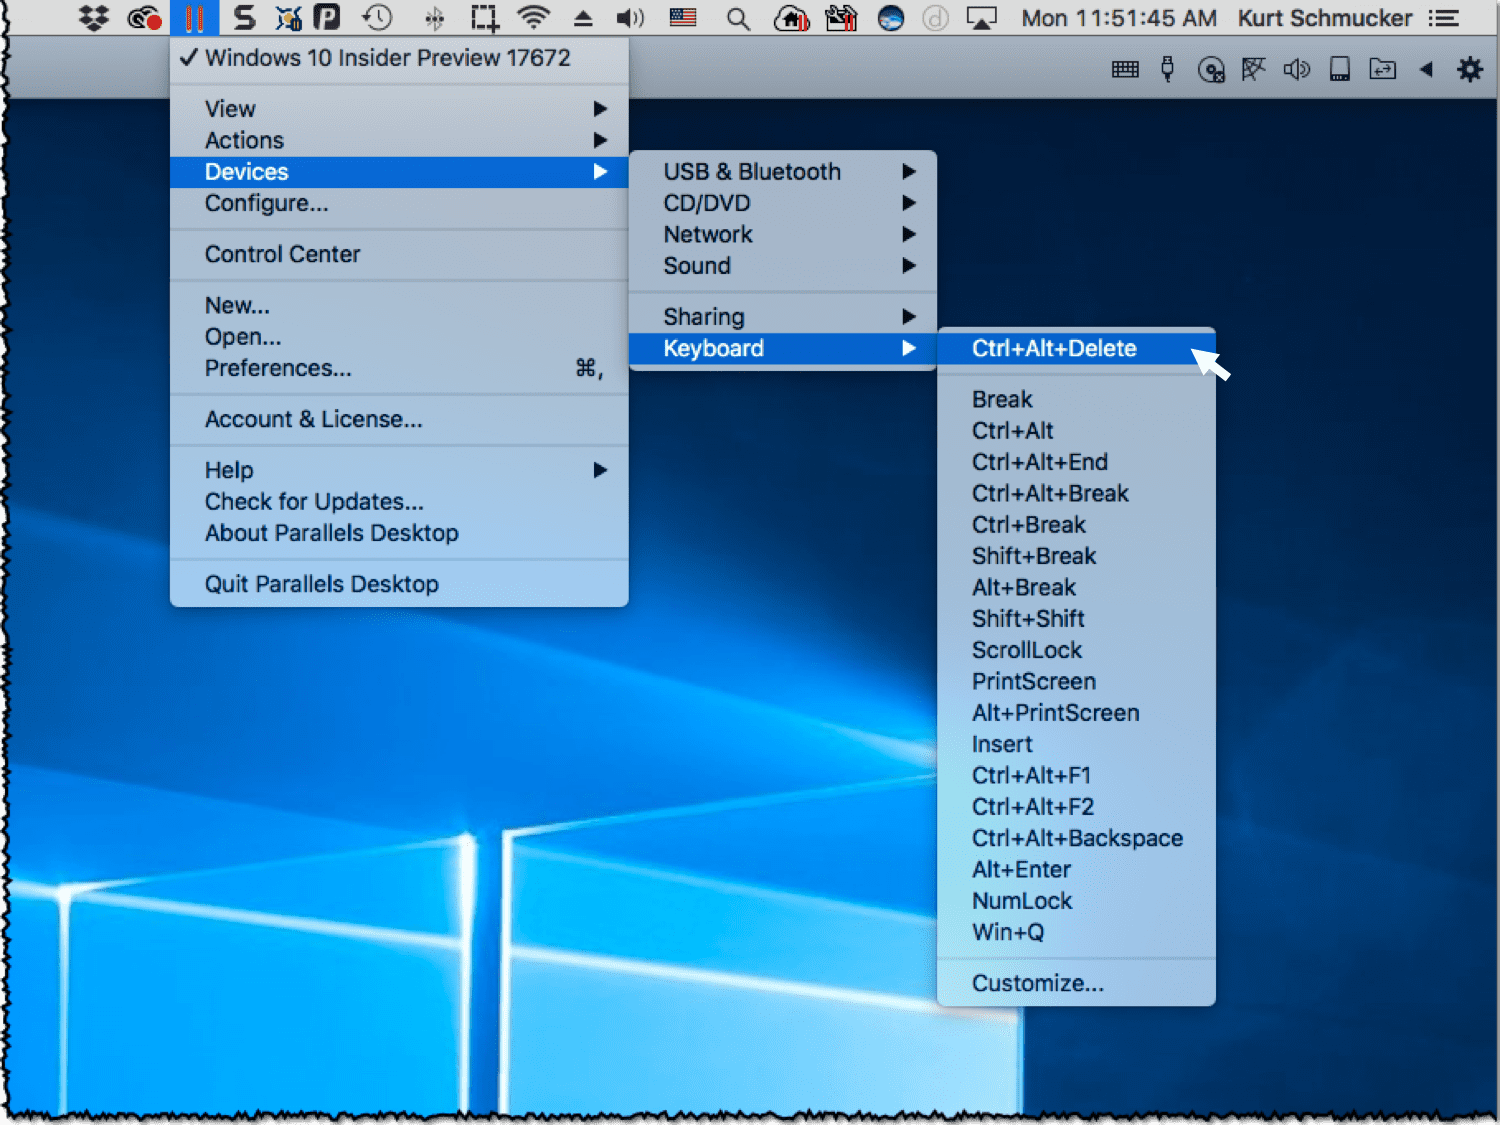Click the speaker sound icon in the VM toolbar
1500x1125 pixels.
[x=1297, y=69]
